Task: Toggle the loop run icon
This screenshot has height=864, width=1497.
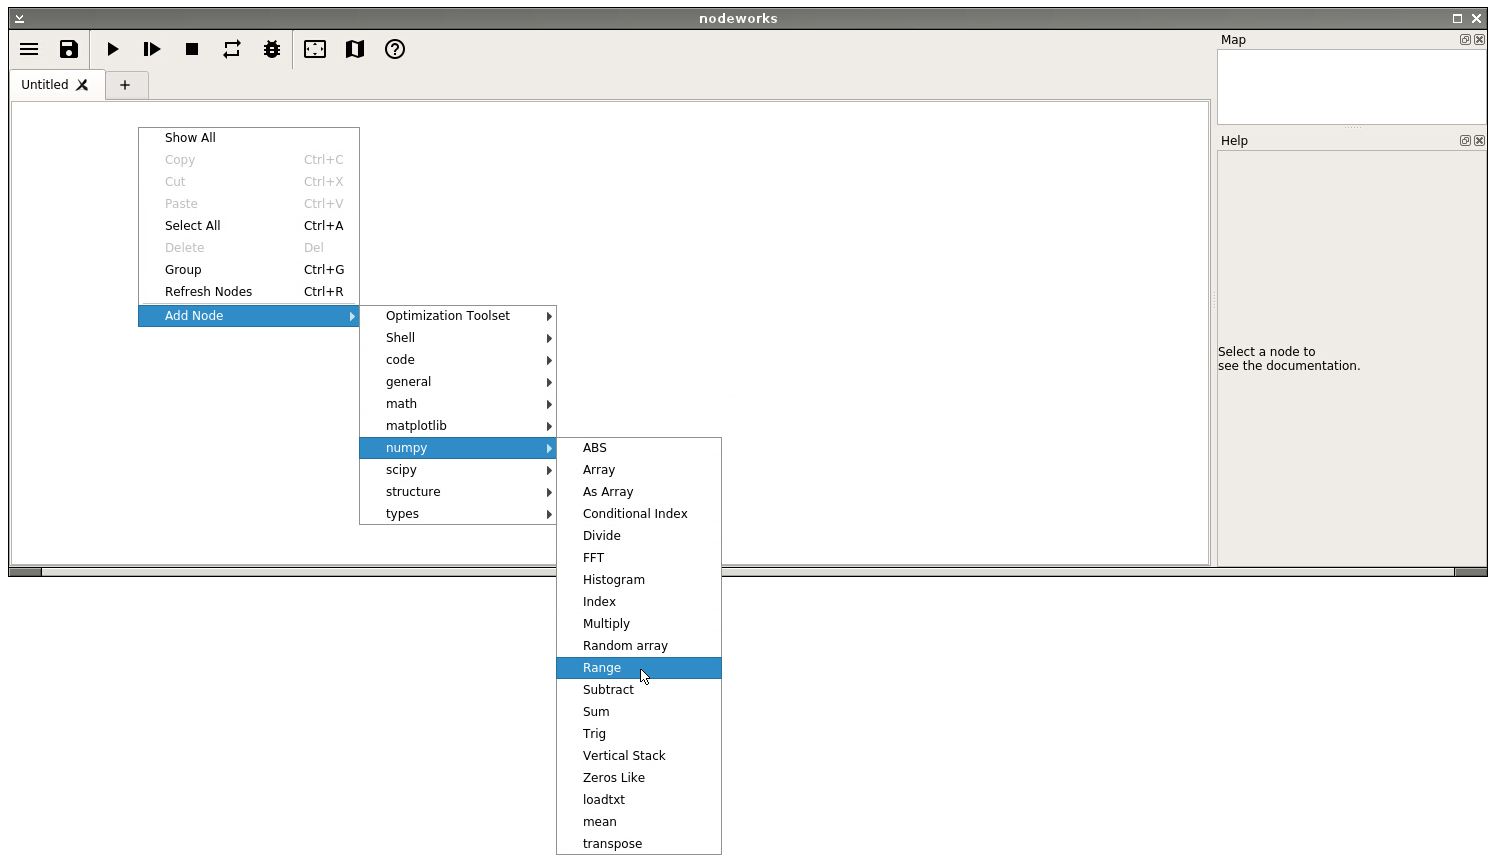Action: pos(232,49)
